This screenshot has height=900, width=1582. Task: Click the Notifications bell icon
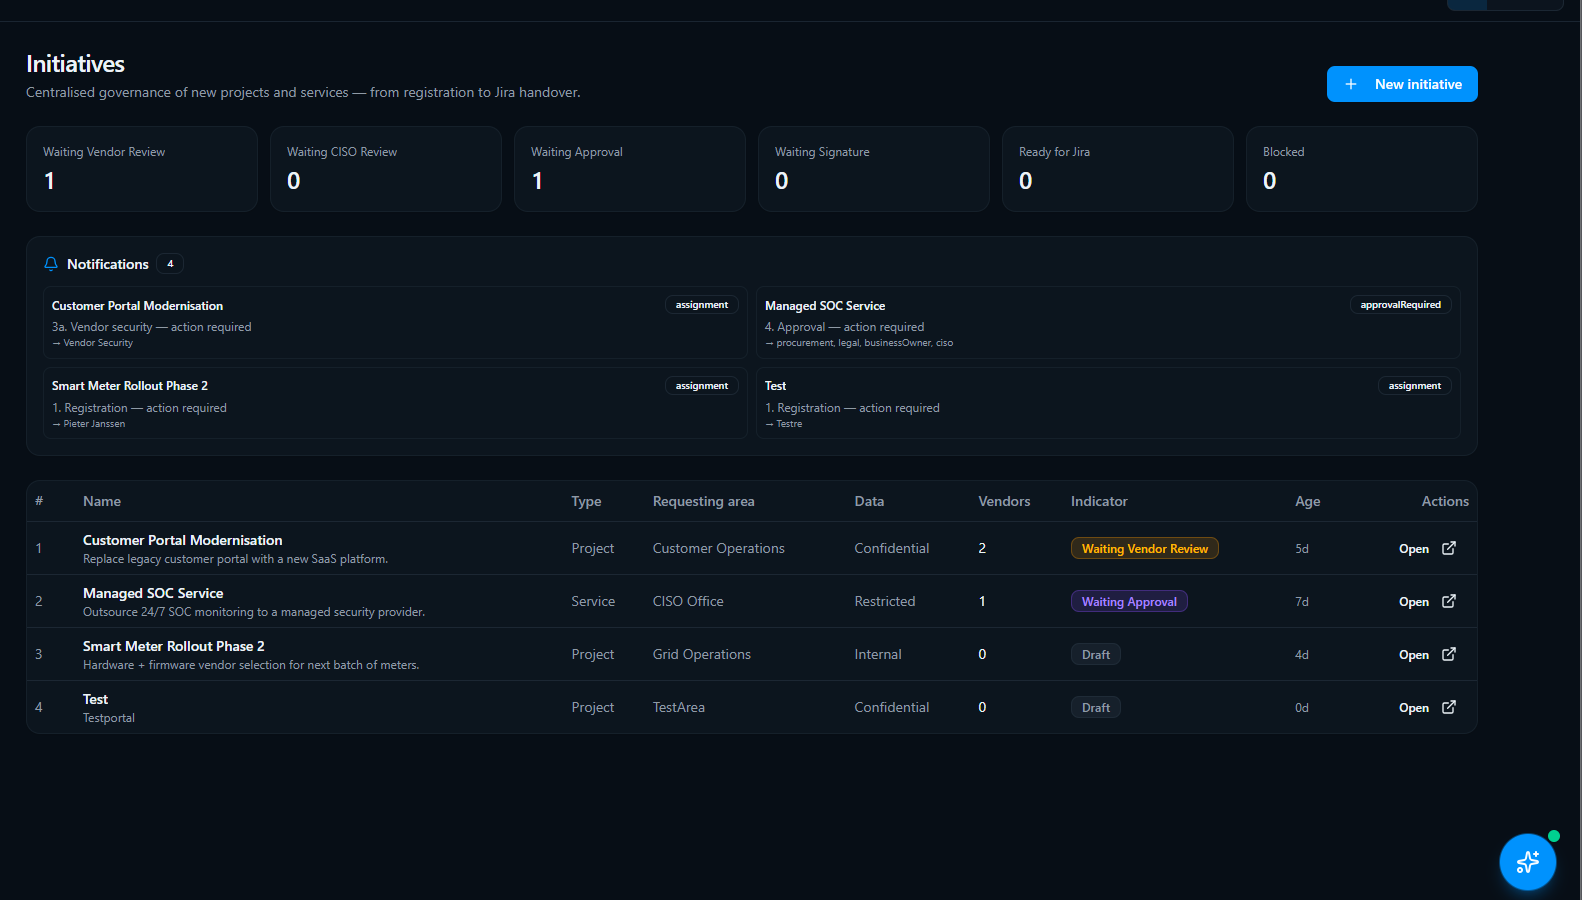[x=51, y=264]
